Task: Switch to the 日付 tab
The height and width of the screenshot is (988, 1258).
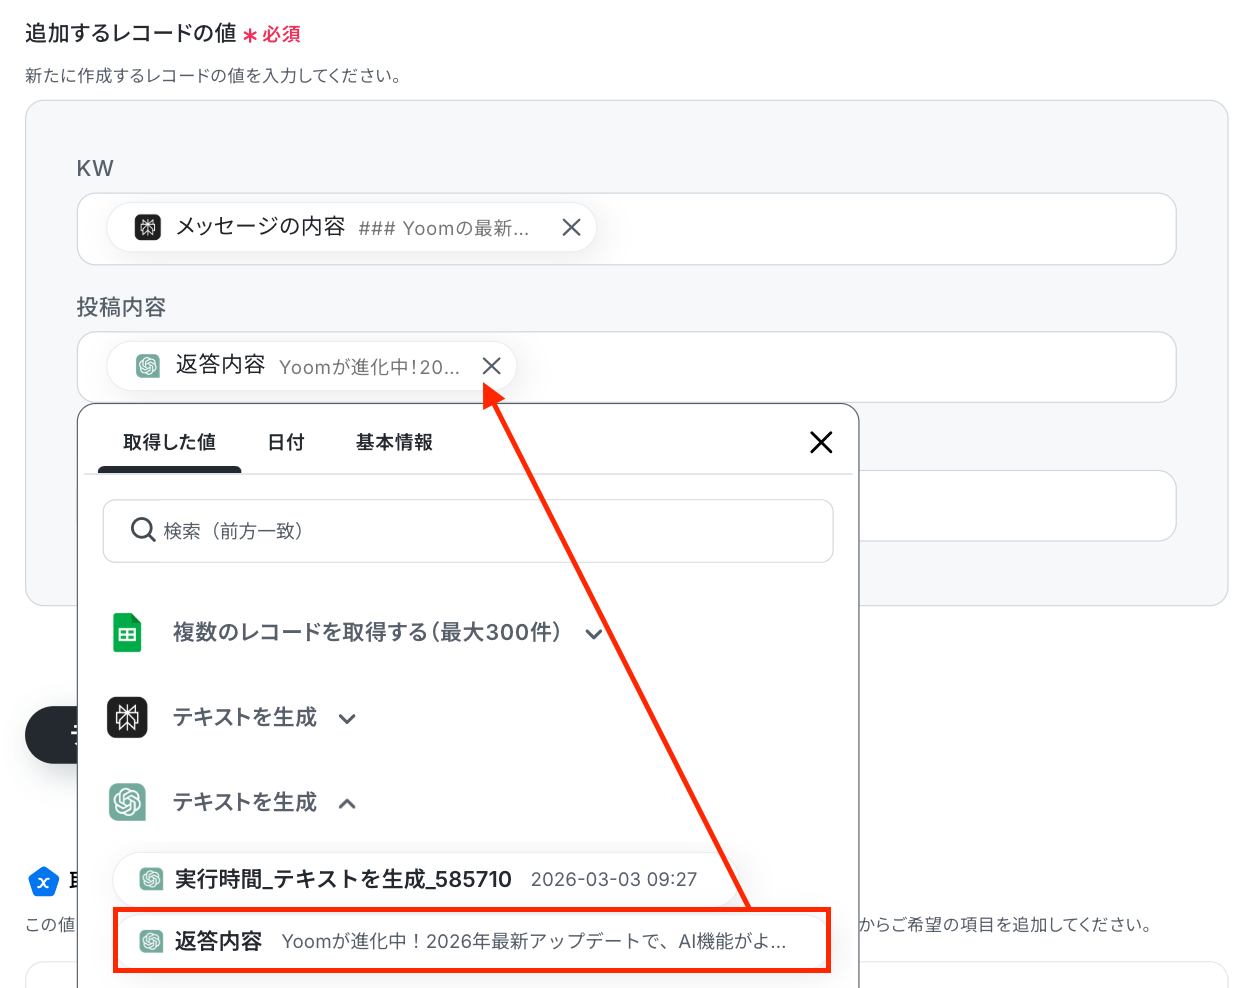Action: pyautogui.click(x=286, y=442)
